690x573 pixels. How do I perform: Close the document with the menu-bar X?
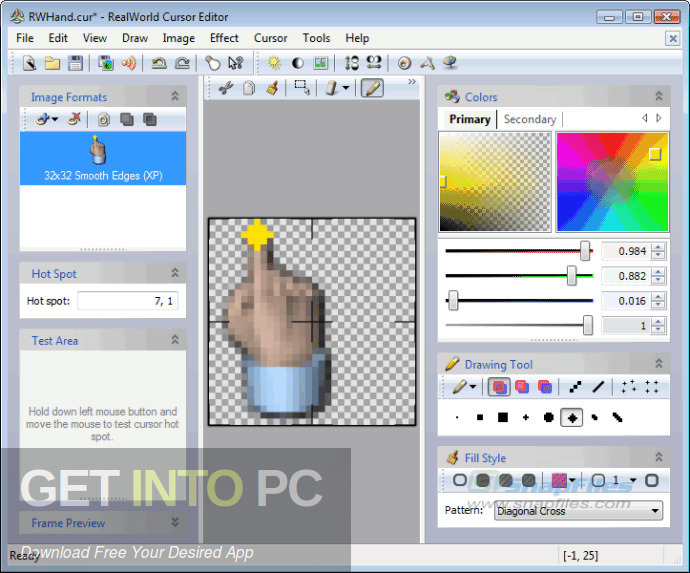pos(673,39)
